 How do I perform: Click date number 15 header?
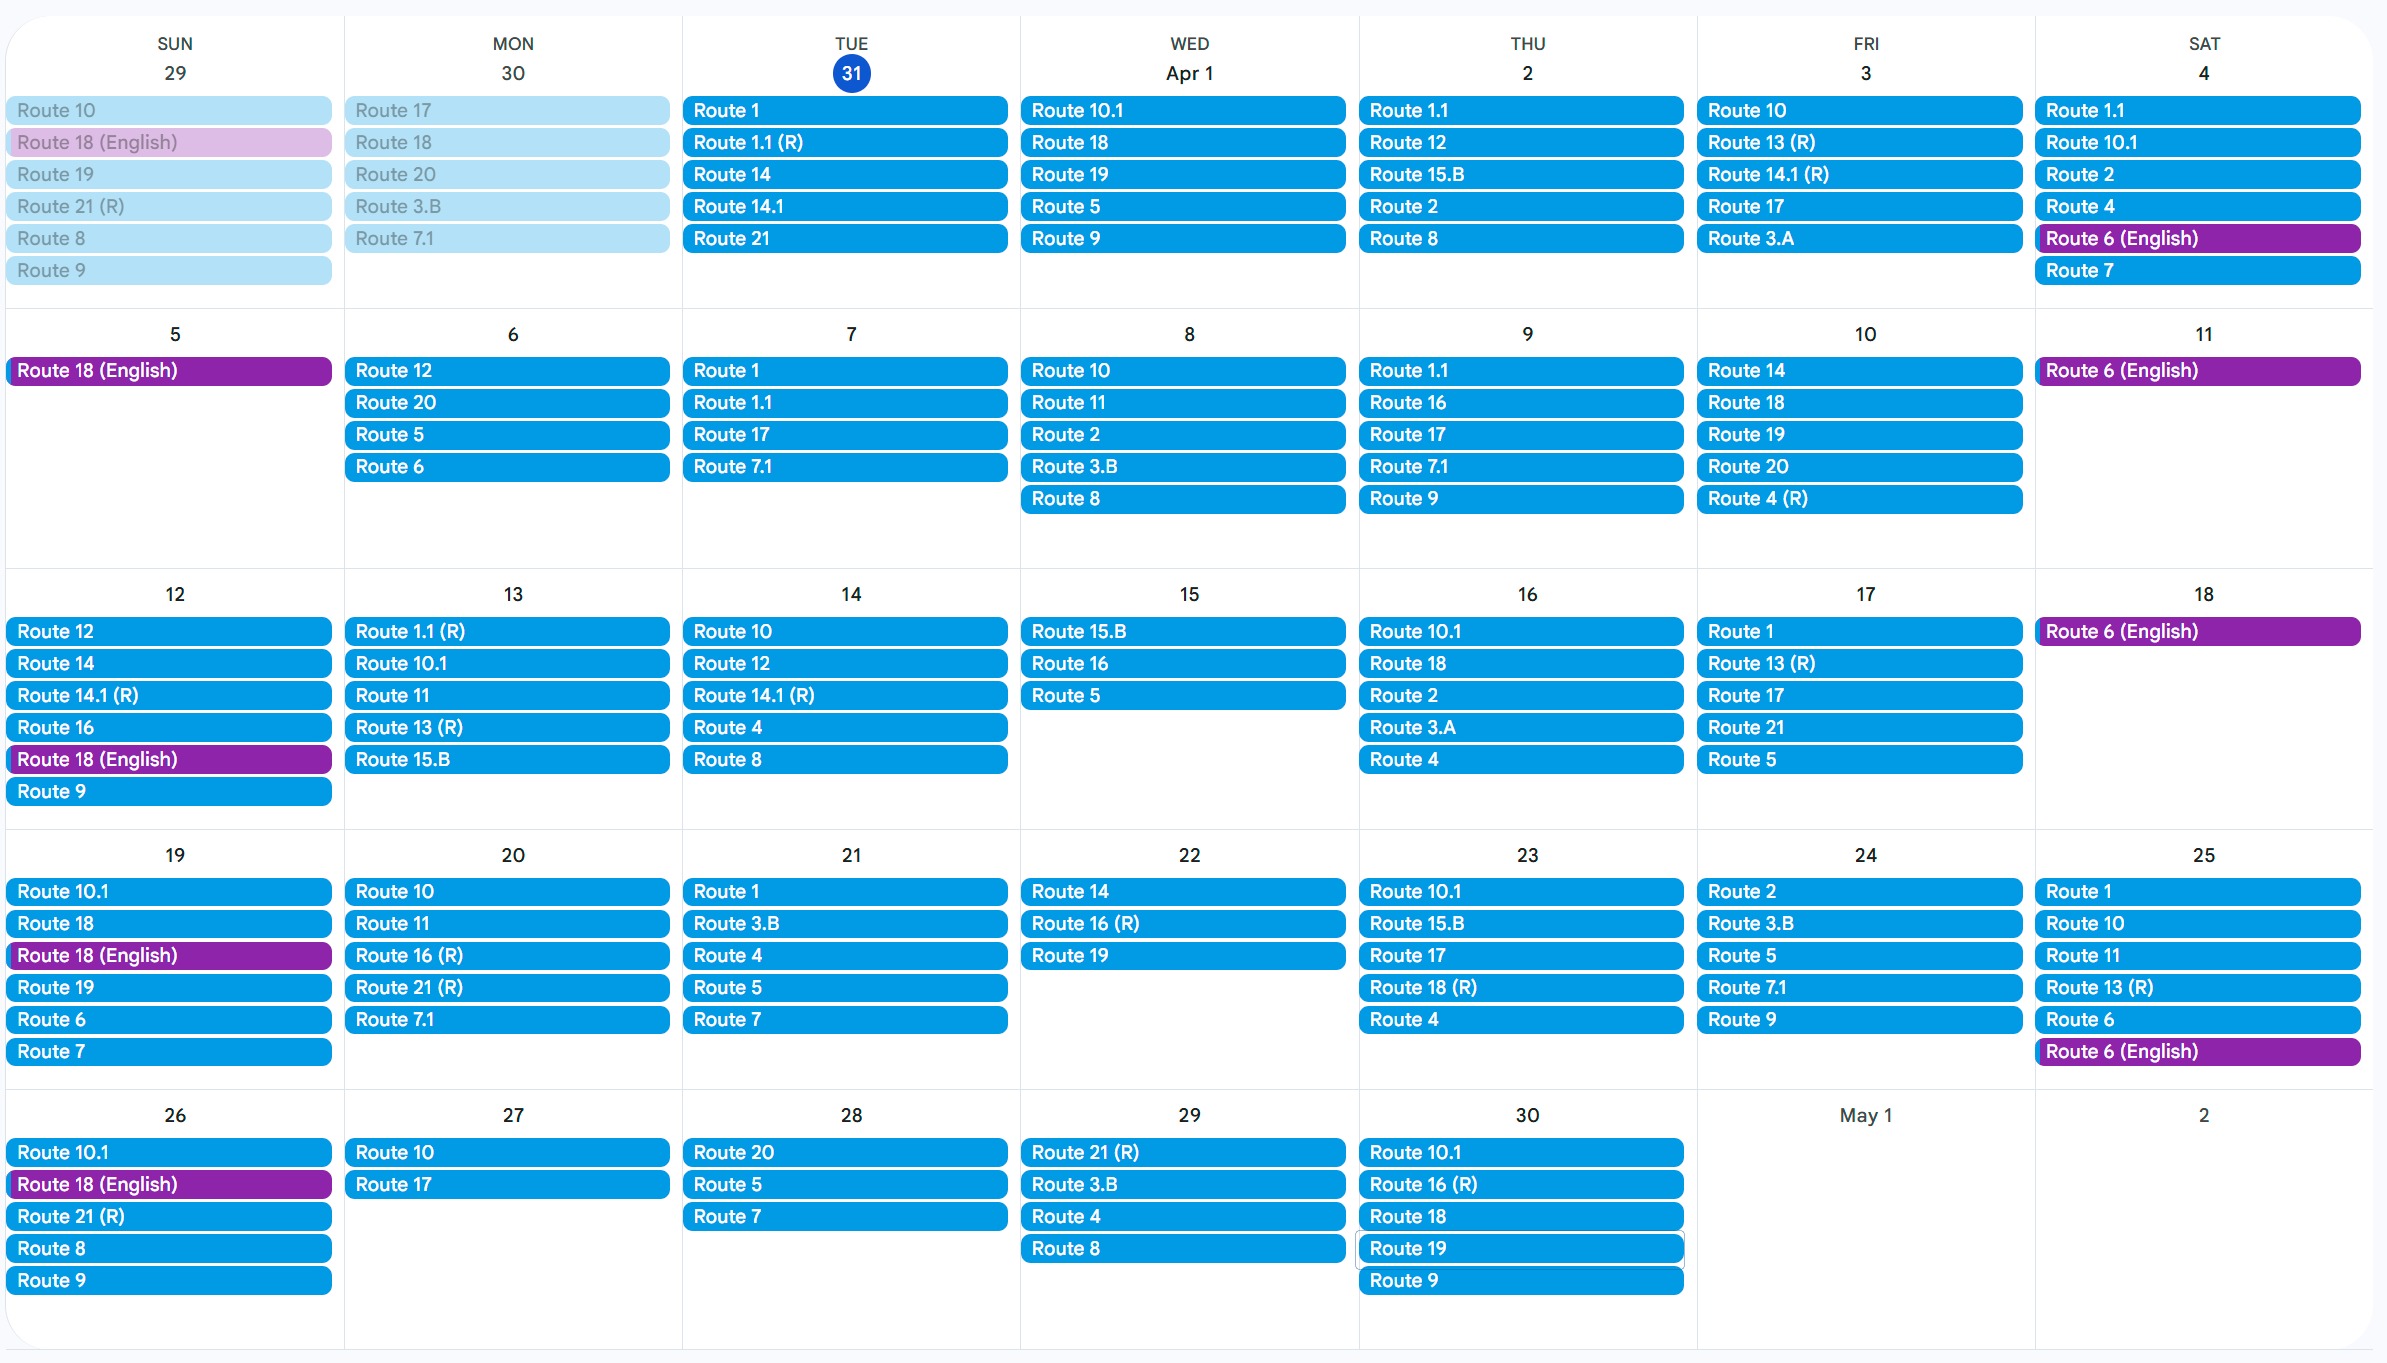[x=1189, y=594]
